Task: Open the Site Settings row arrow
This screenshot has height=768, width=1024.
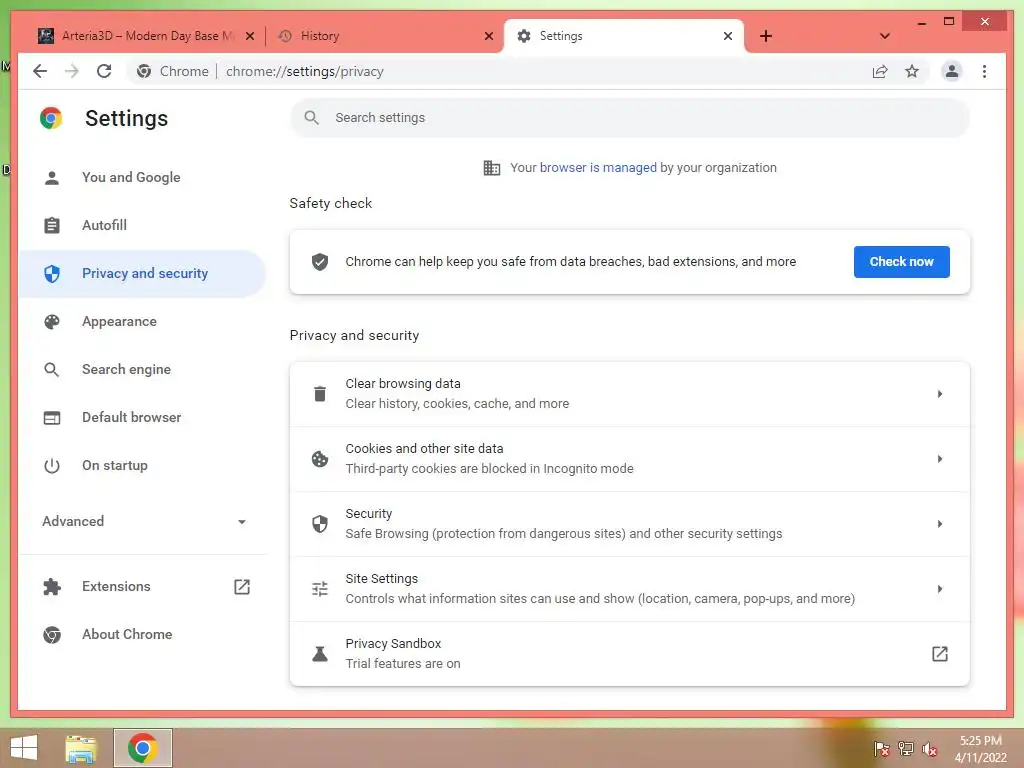Action: coord(940,589)
